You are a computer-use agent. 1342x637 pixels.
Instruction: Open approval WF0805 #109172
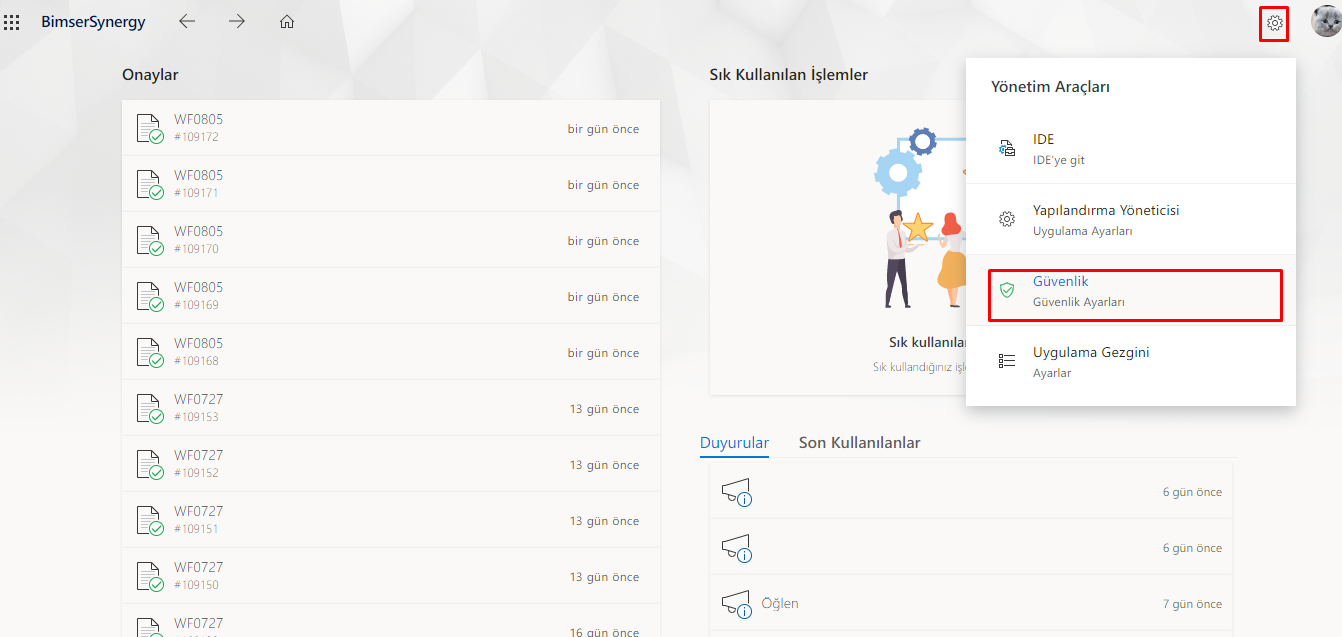391,128
